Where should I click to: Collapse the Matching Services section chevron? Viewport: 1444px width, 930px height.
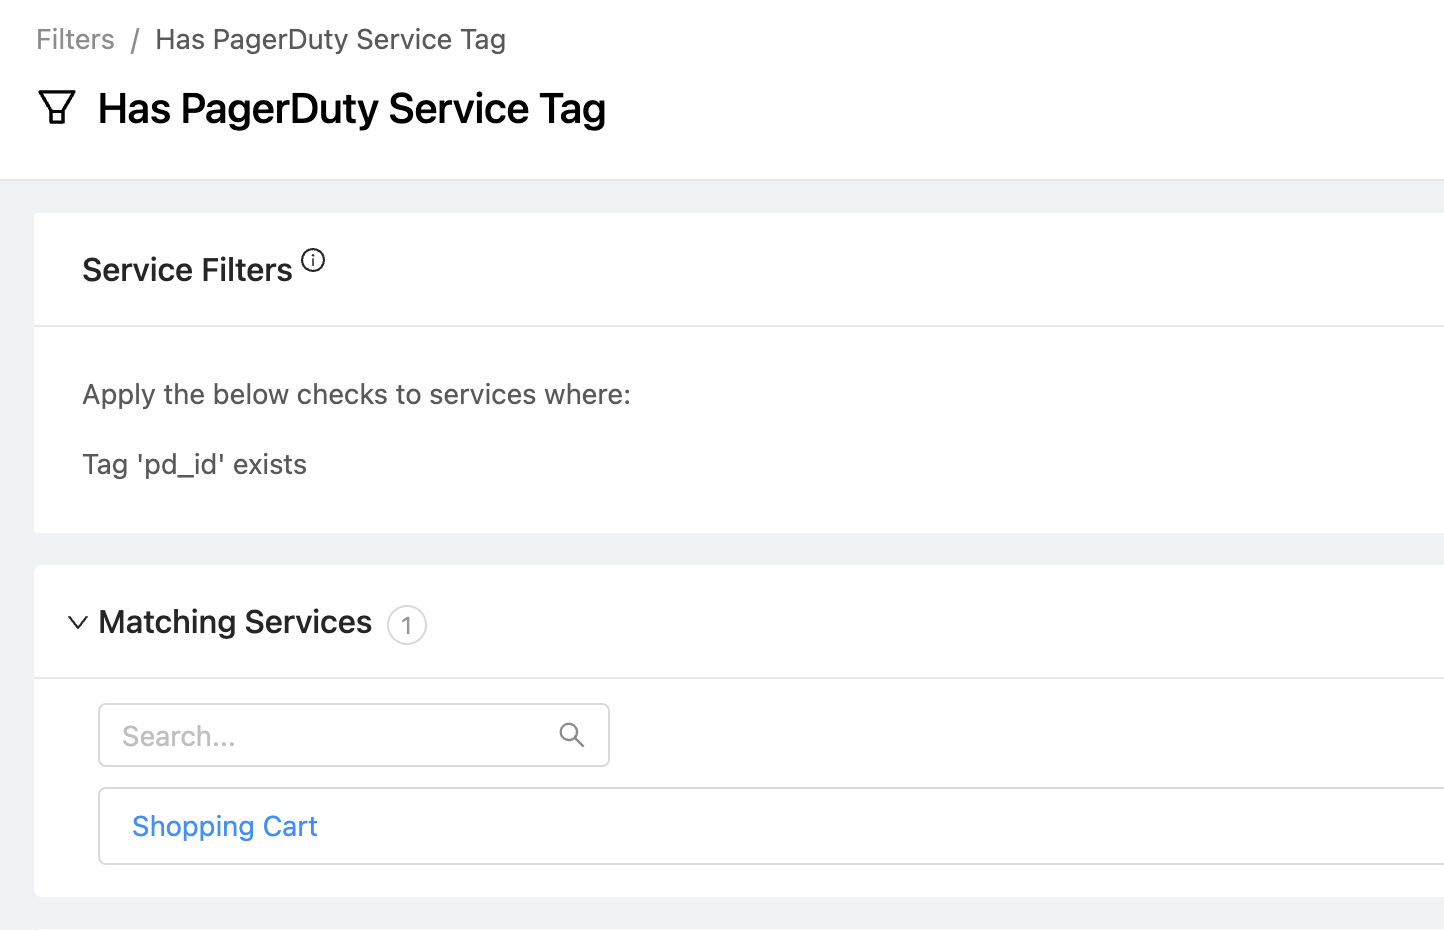coord(77,622)
